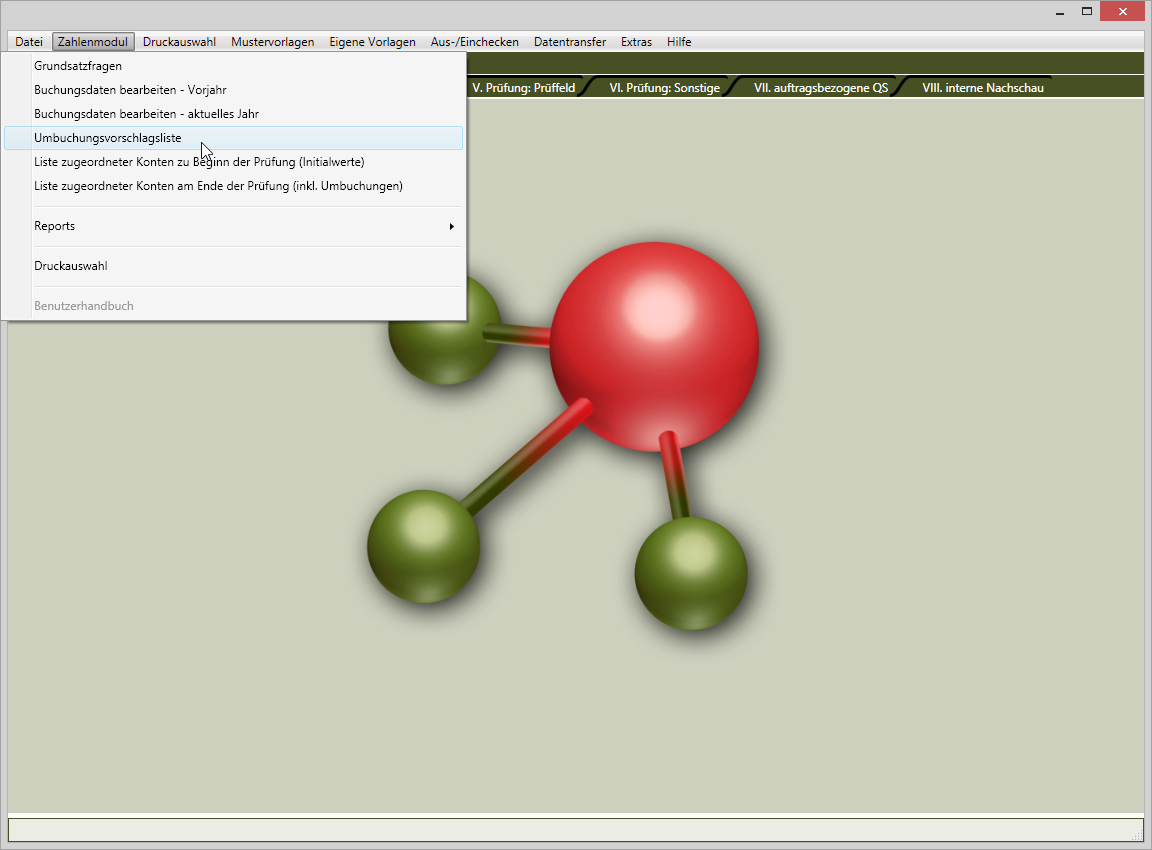The height and width of the screenshot is (850, 1152).
Task: Open Liste zugeordneter Konten am Ende der Prüfung
Action: click(218, 186)
